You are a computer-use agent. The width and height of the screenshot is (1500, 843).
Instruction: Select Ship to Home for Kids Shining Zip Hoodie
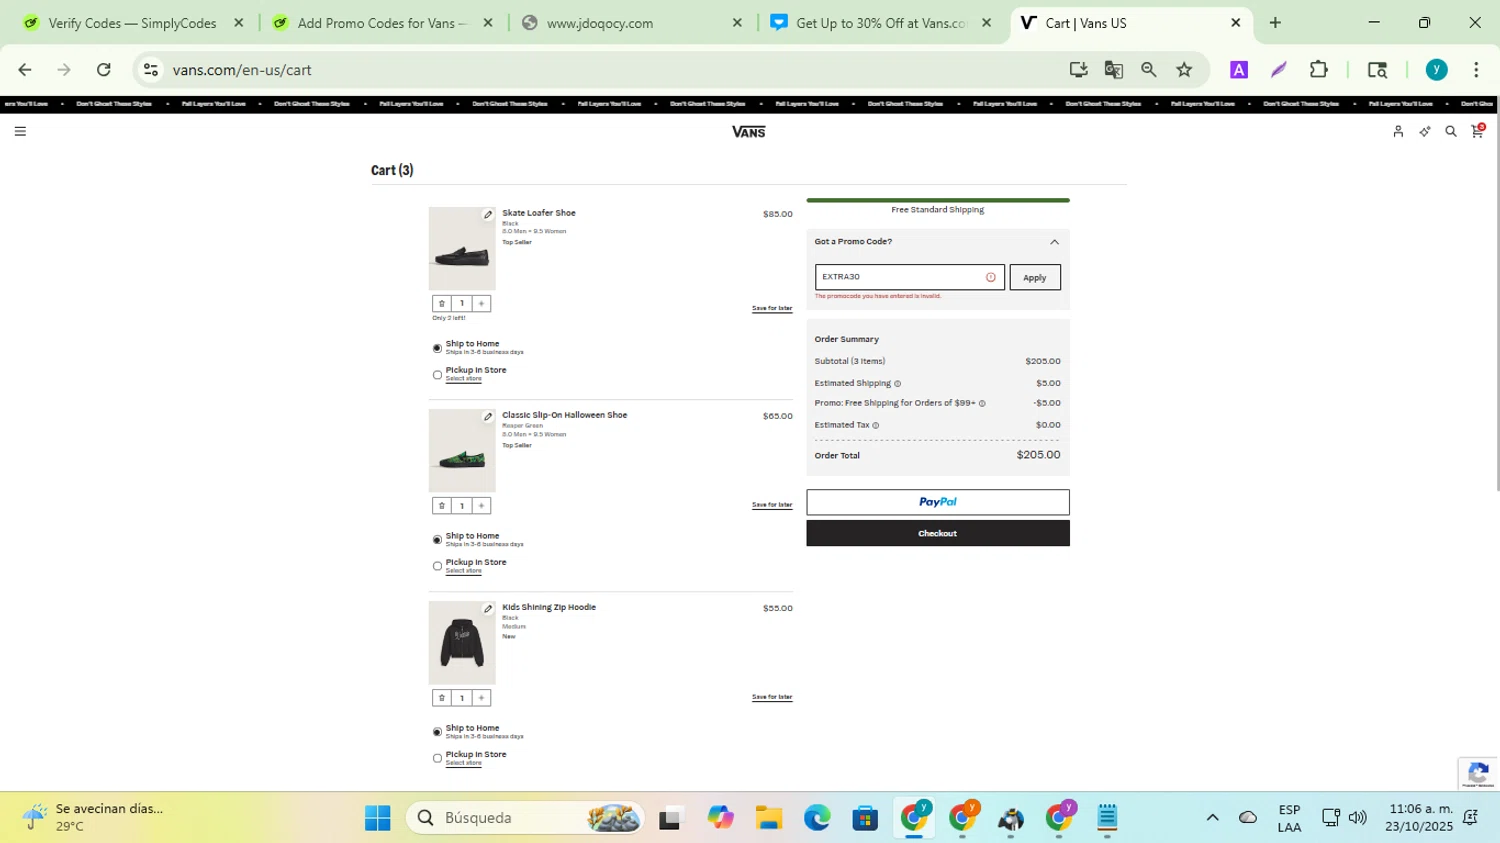437,732
